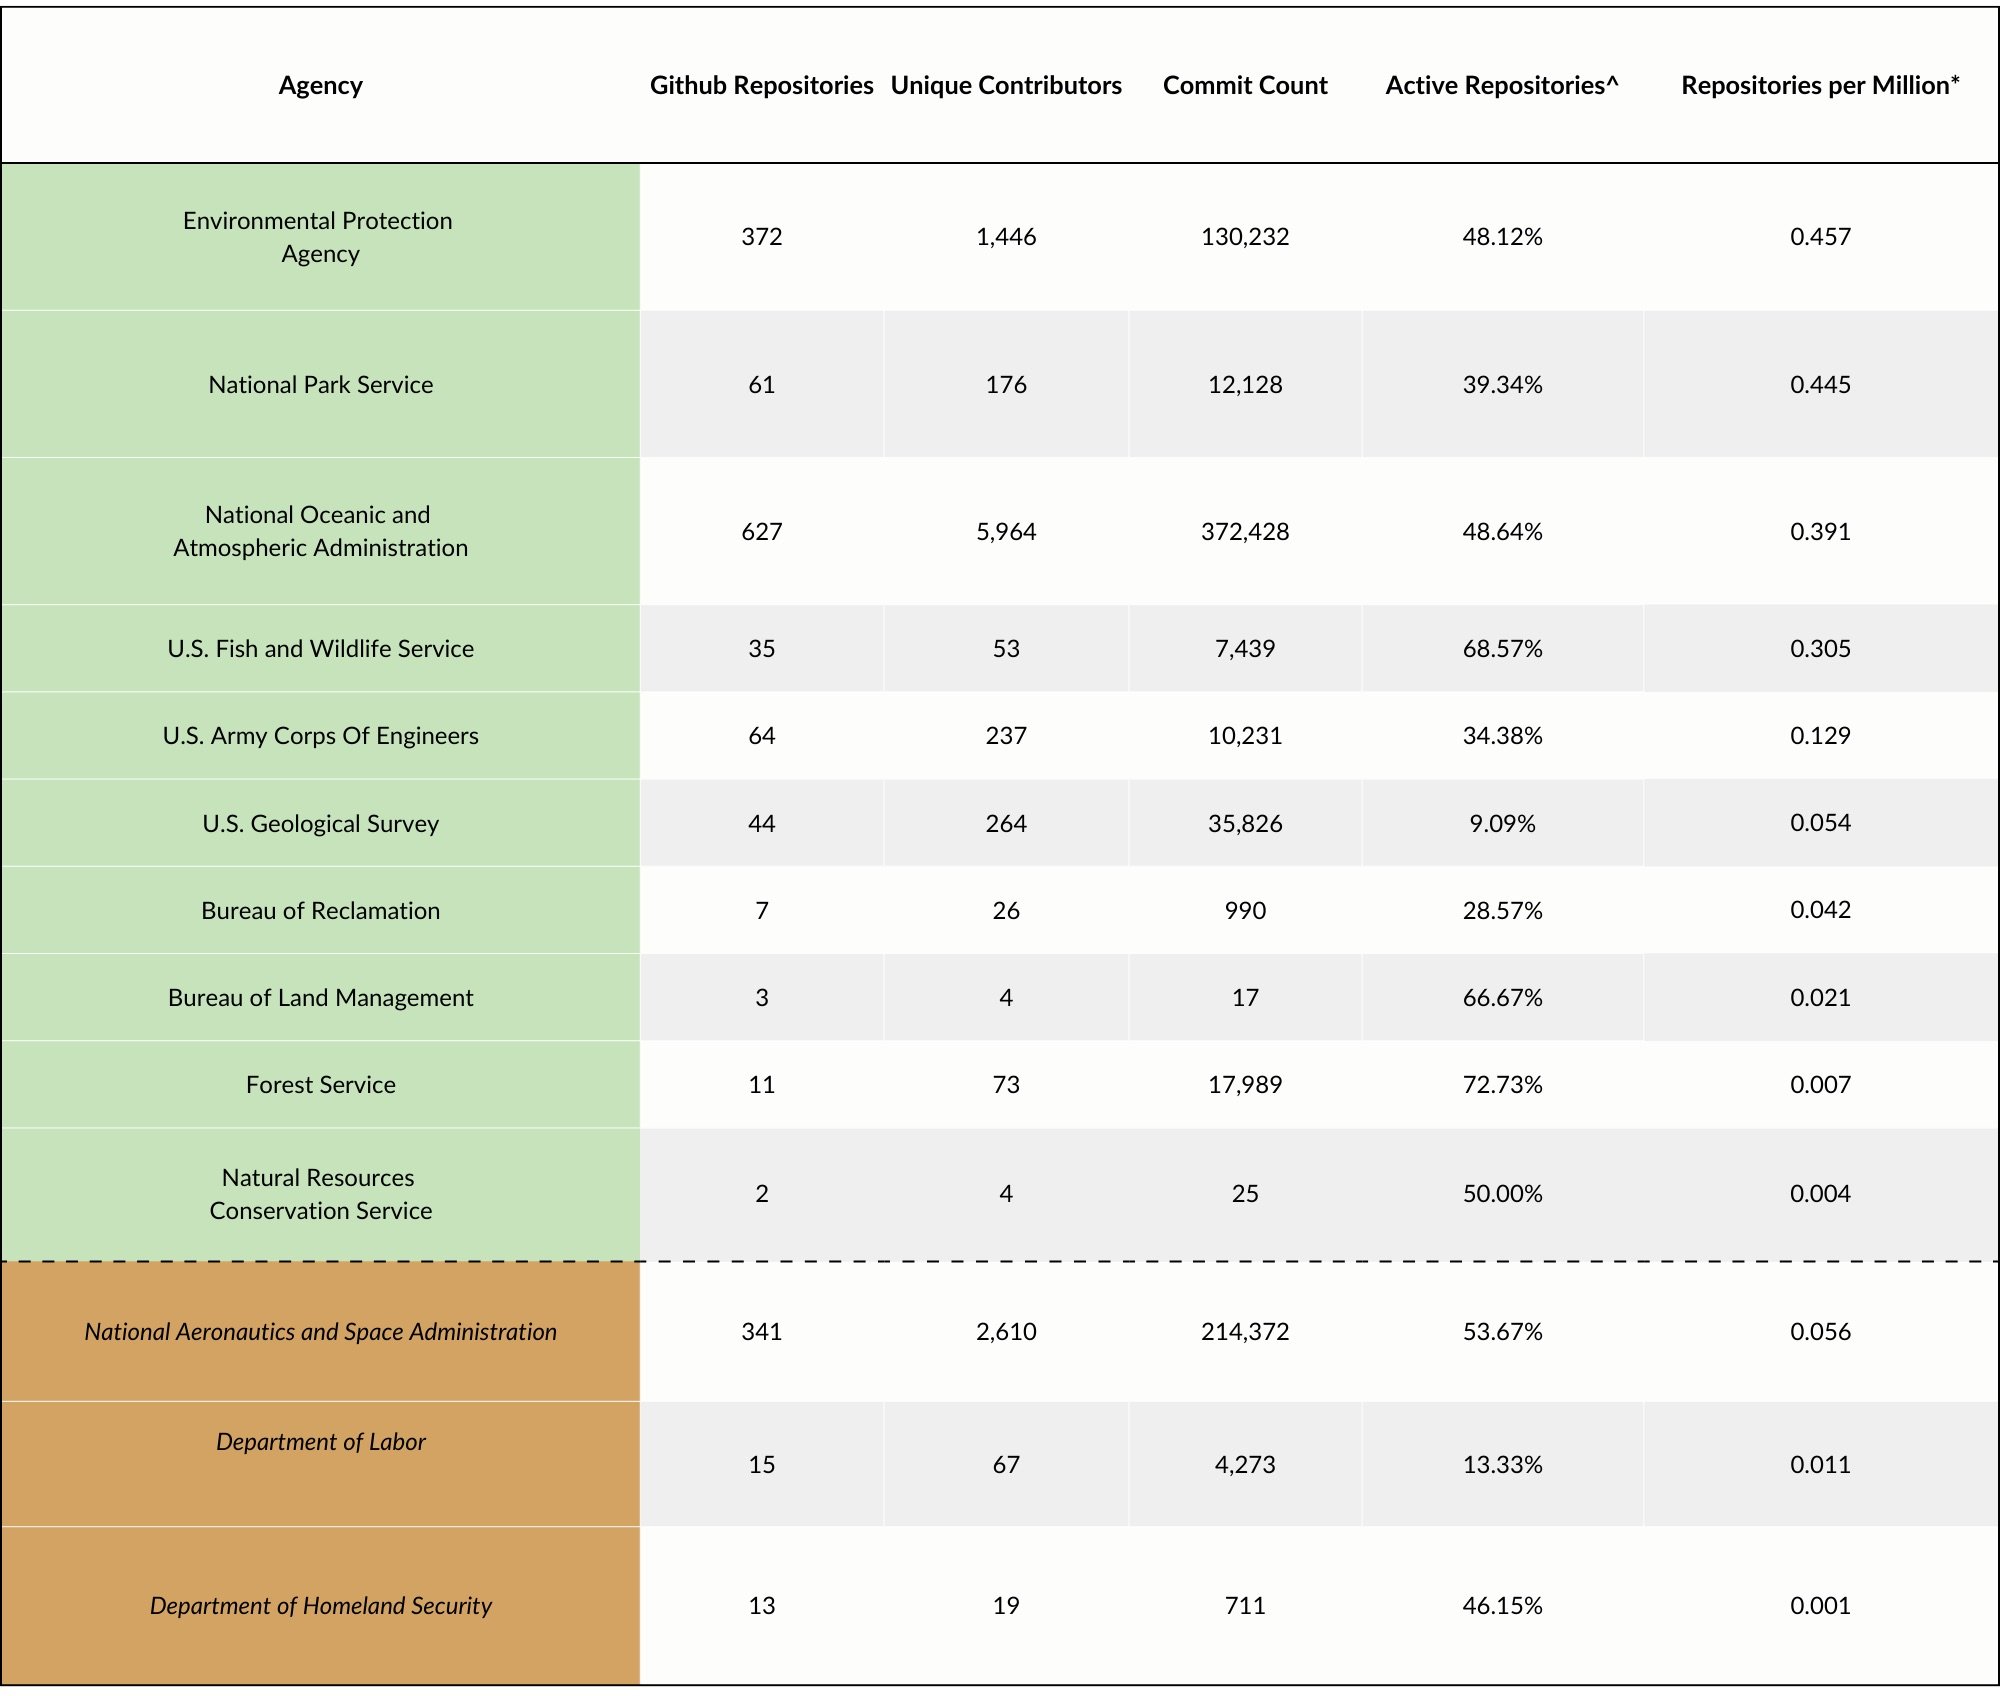Click the 46.15% active repositories value

[x=1502, y=1605]
